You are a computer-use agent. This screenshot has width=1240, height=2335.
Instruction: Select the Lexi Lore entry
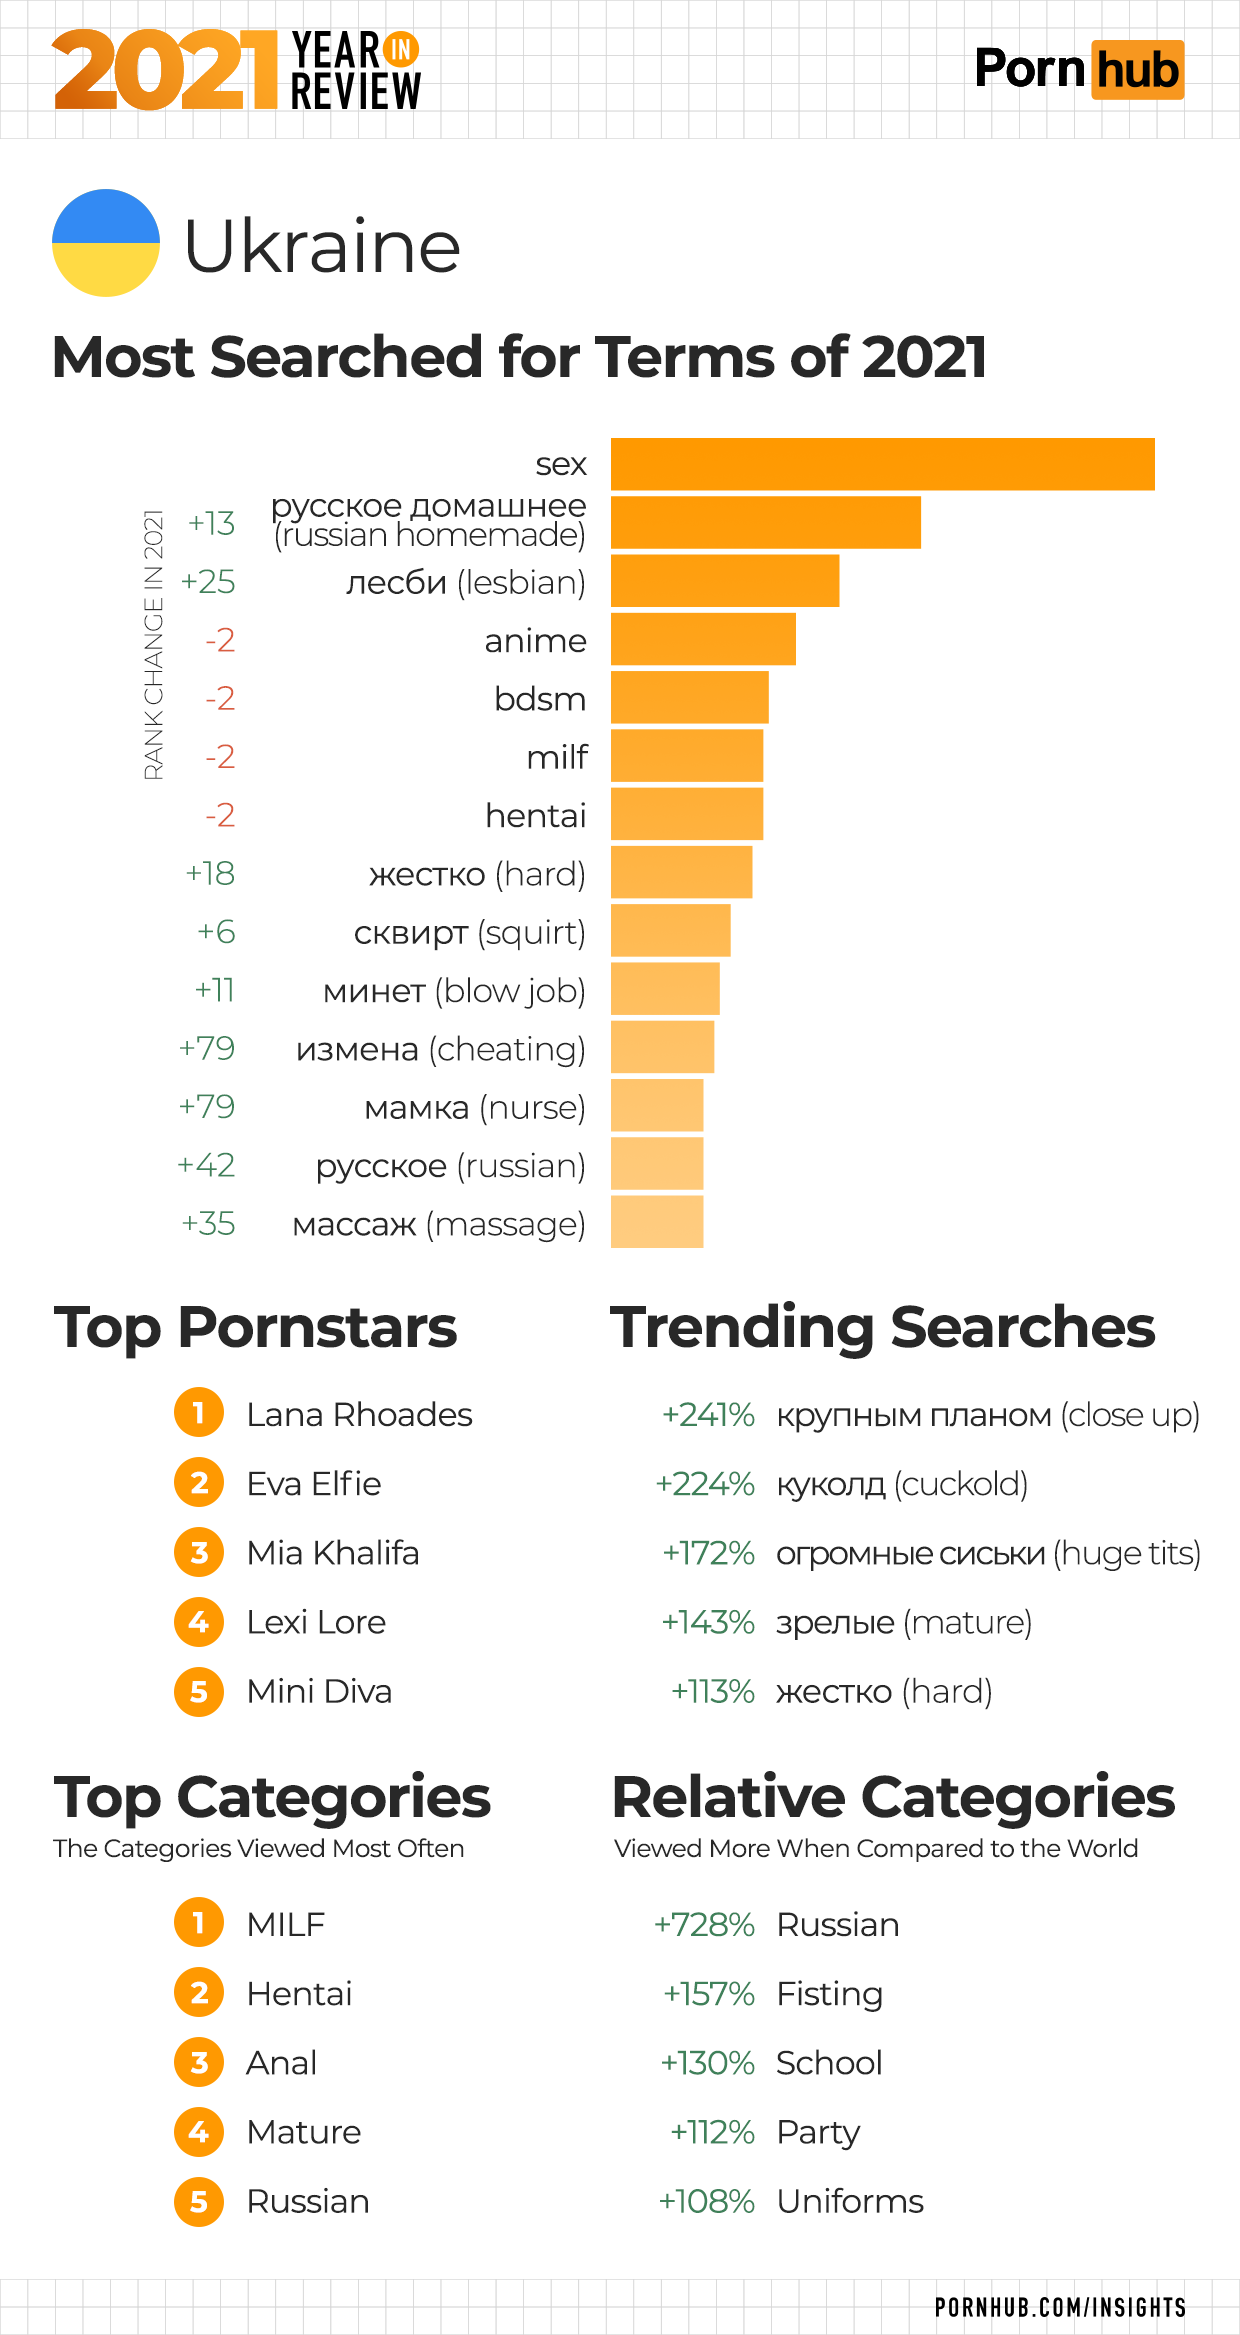click(316, 1622)
